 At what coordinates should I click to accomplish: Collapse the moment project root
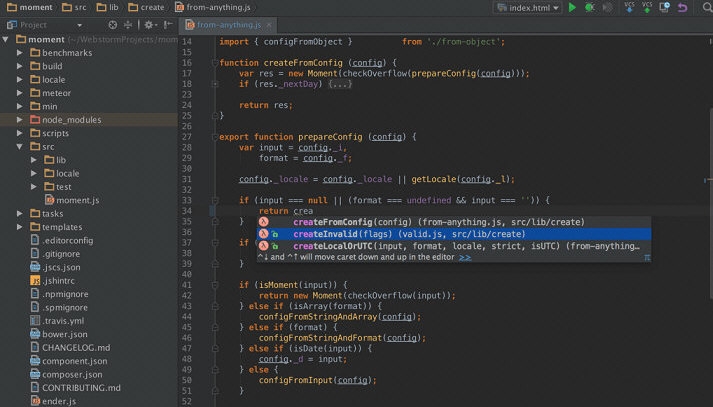(x=6, y=39)
